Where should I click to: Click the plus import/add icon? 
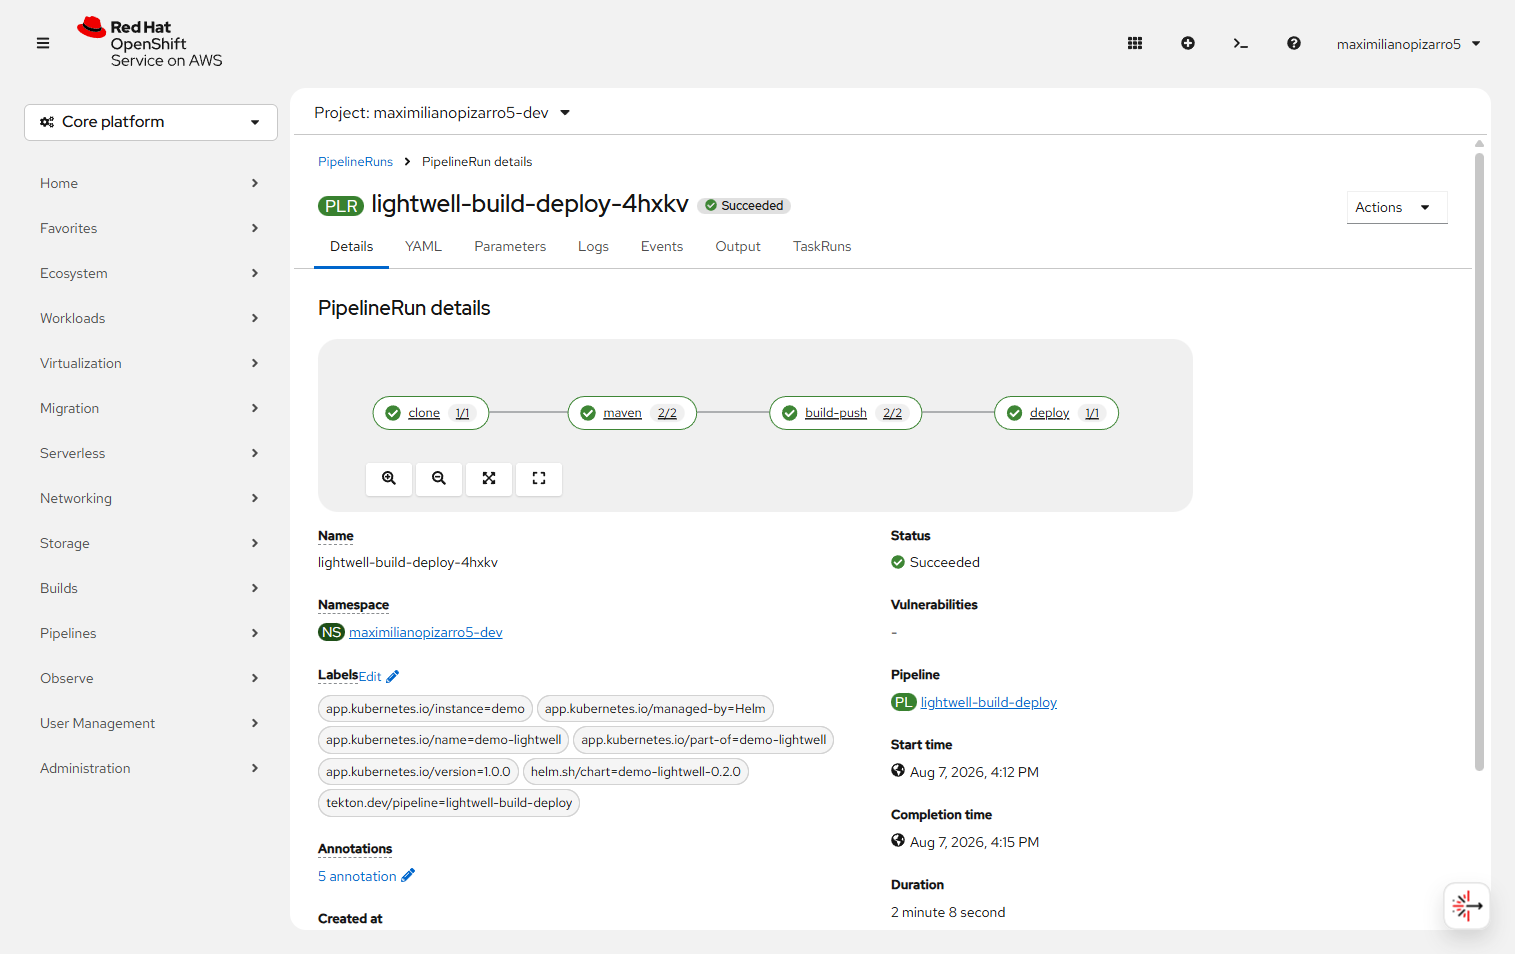click(1188, 43)
